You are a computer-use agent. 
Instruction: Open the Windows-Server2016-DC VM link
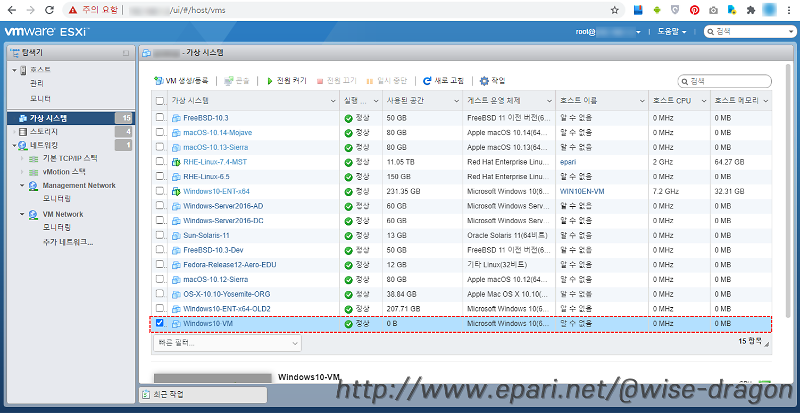point(223,221)
